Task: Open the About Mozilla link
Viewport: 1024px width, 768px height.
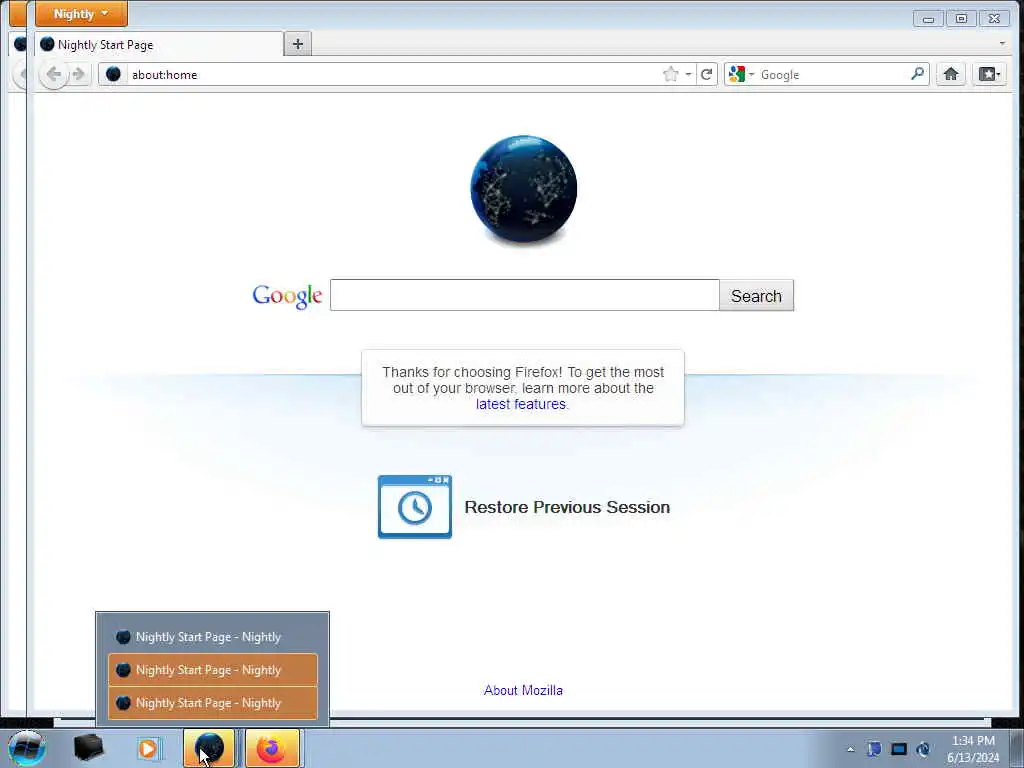Action: point(523,690)
